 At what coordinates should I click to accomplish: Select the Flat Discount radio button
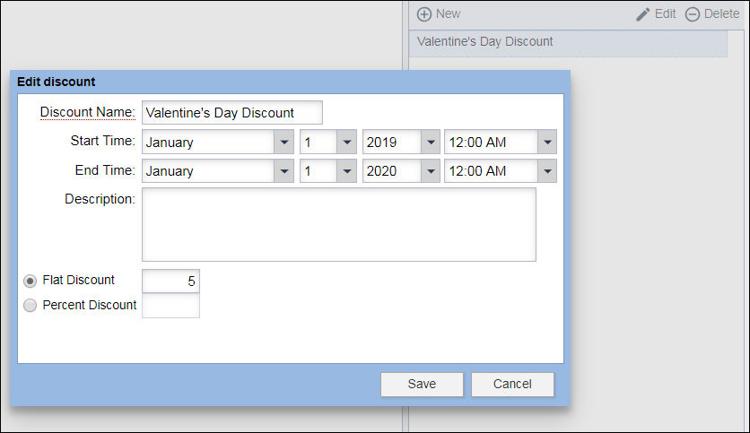pos(30,281)
